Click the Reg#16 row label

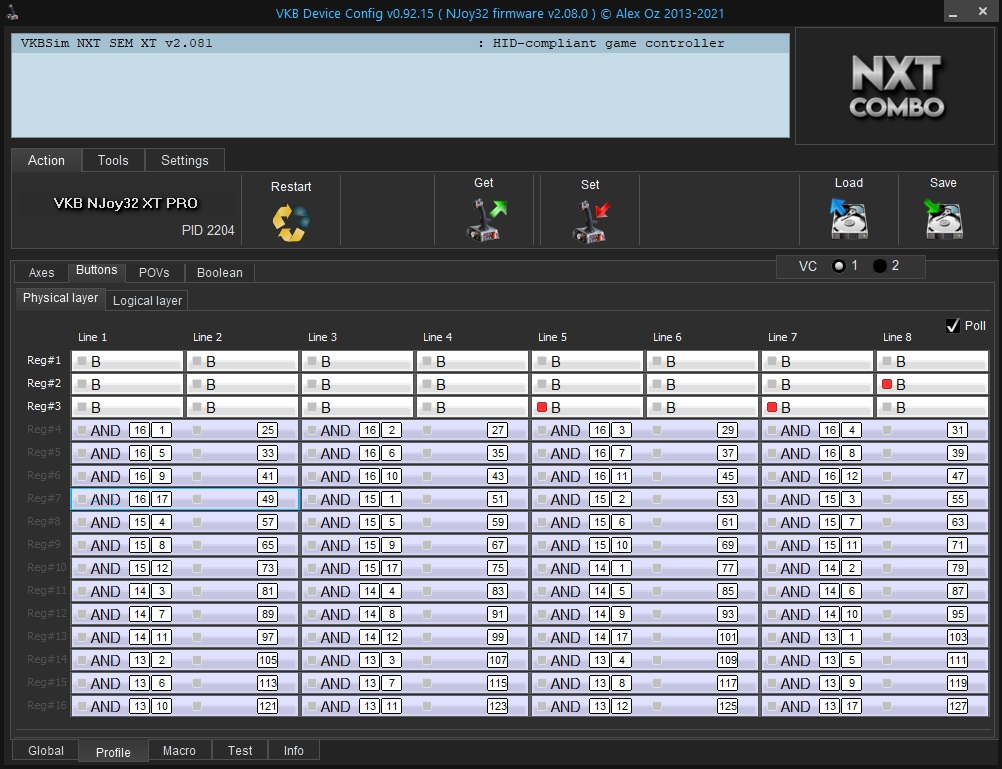[x=47, y=706]
